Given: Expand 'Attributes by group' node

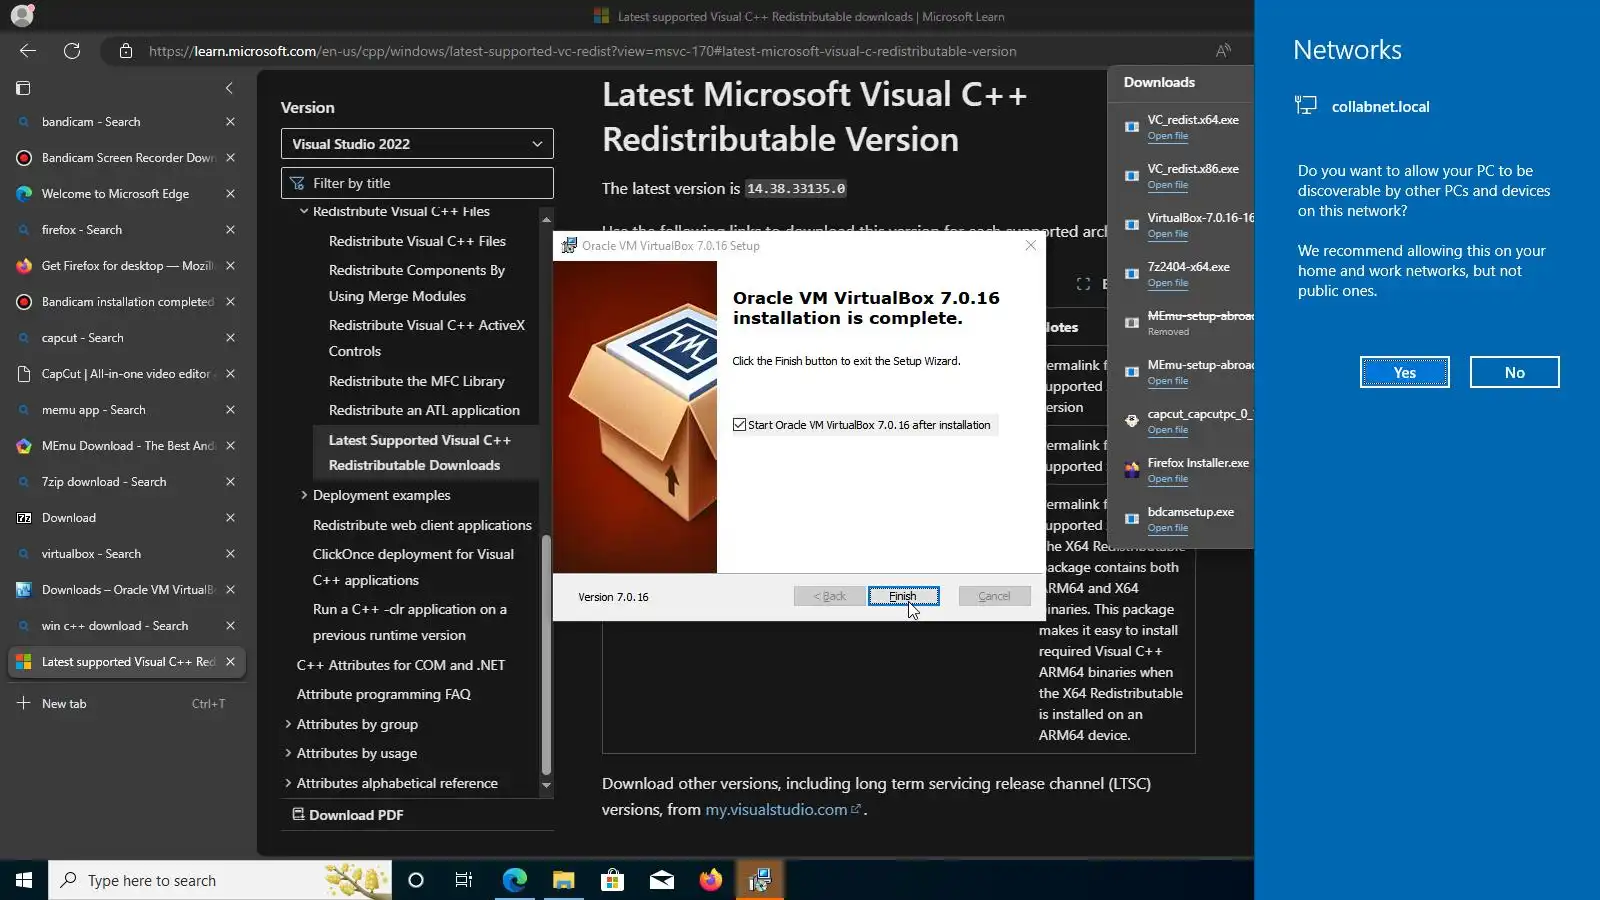Looking at the screenshot, I should 288,724.
